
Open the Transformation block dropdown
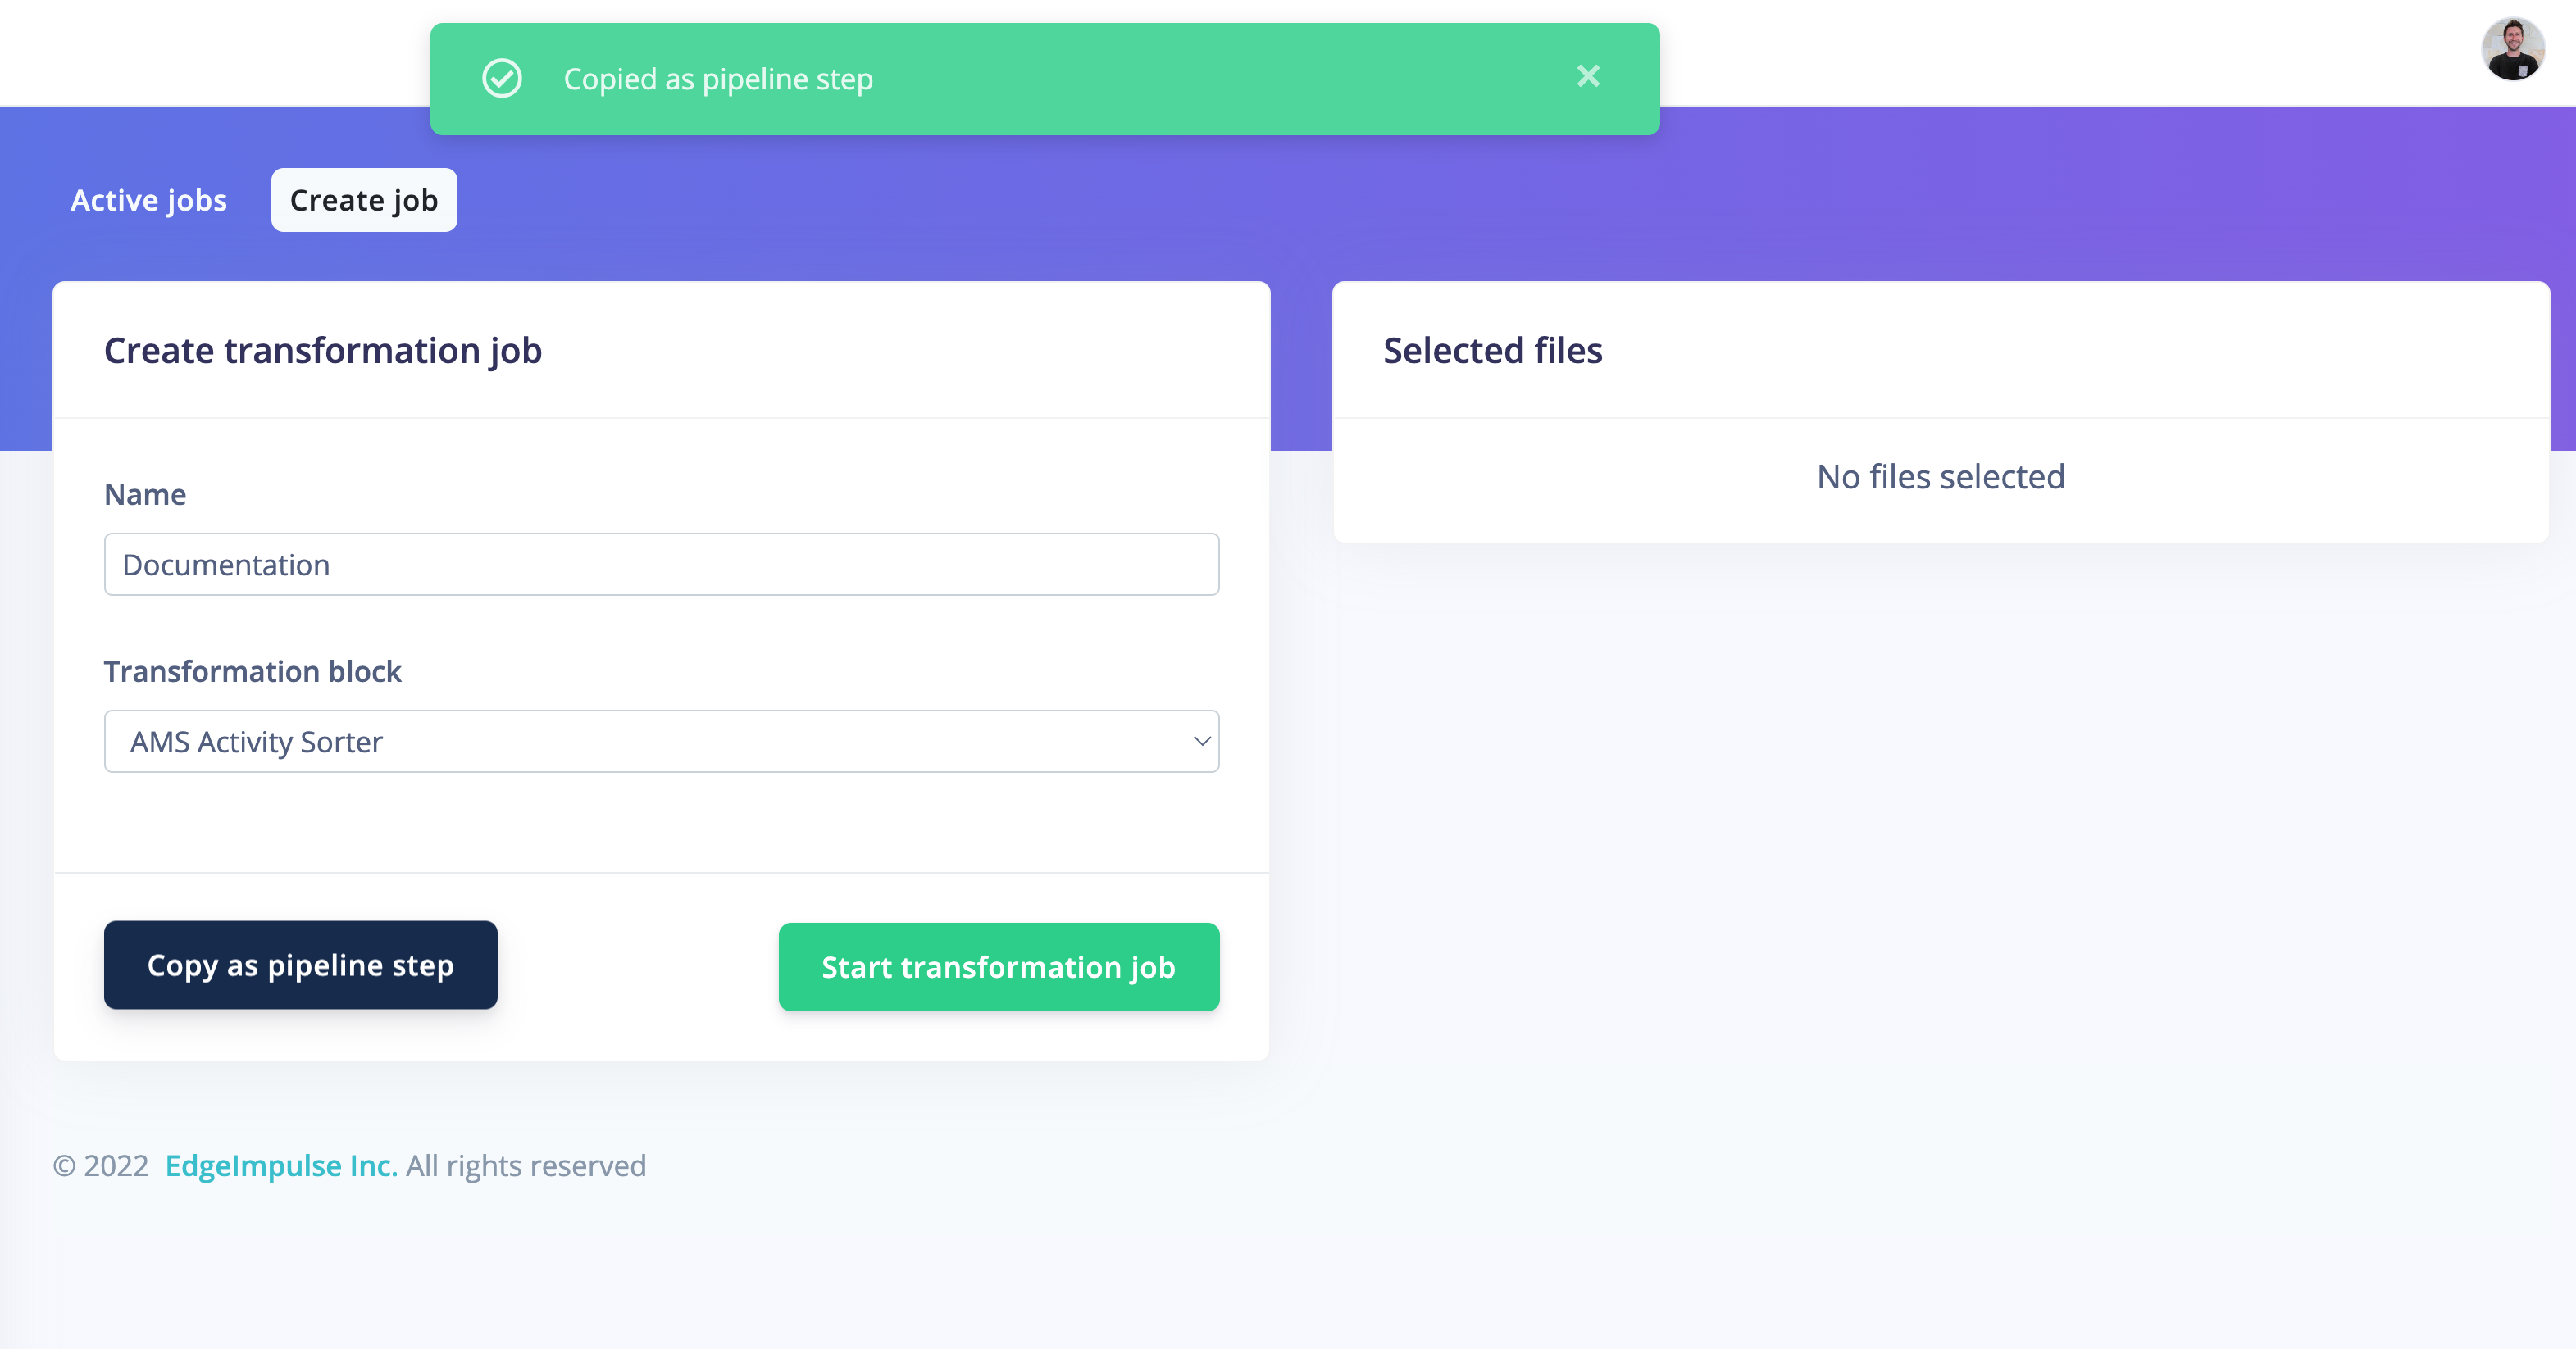pyautogui.click(x=661, y=742)
